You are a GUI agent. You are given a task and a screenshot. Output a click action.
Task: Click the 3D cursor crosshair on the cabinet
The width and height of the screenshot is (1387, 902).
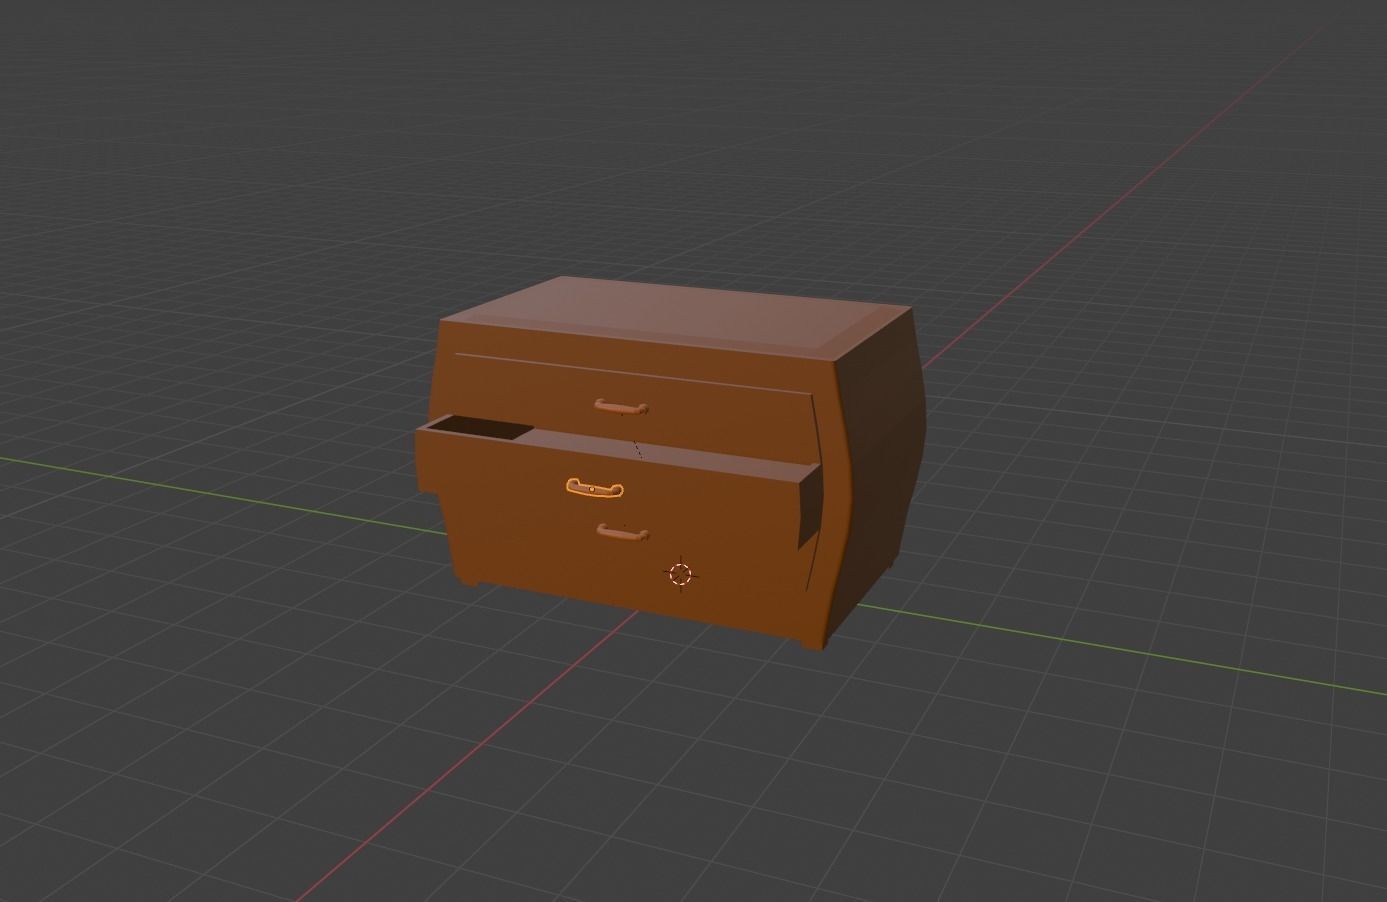680,573
